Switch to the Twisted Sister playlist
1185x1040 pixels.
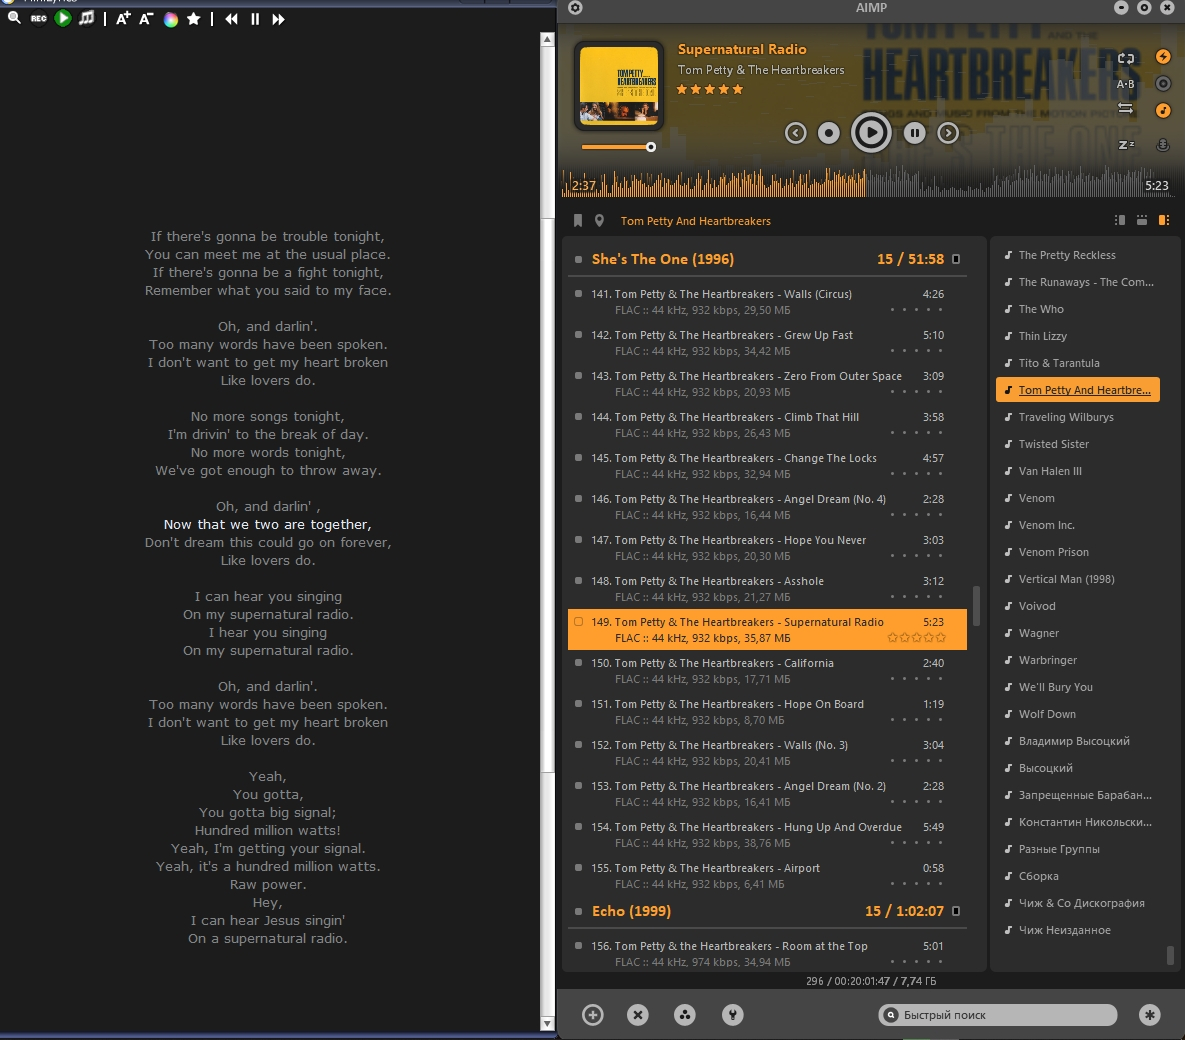[x=1053, y=444]
